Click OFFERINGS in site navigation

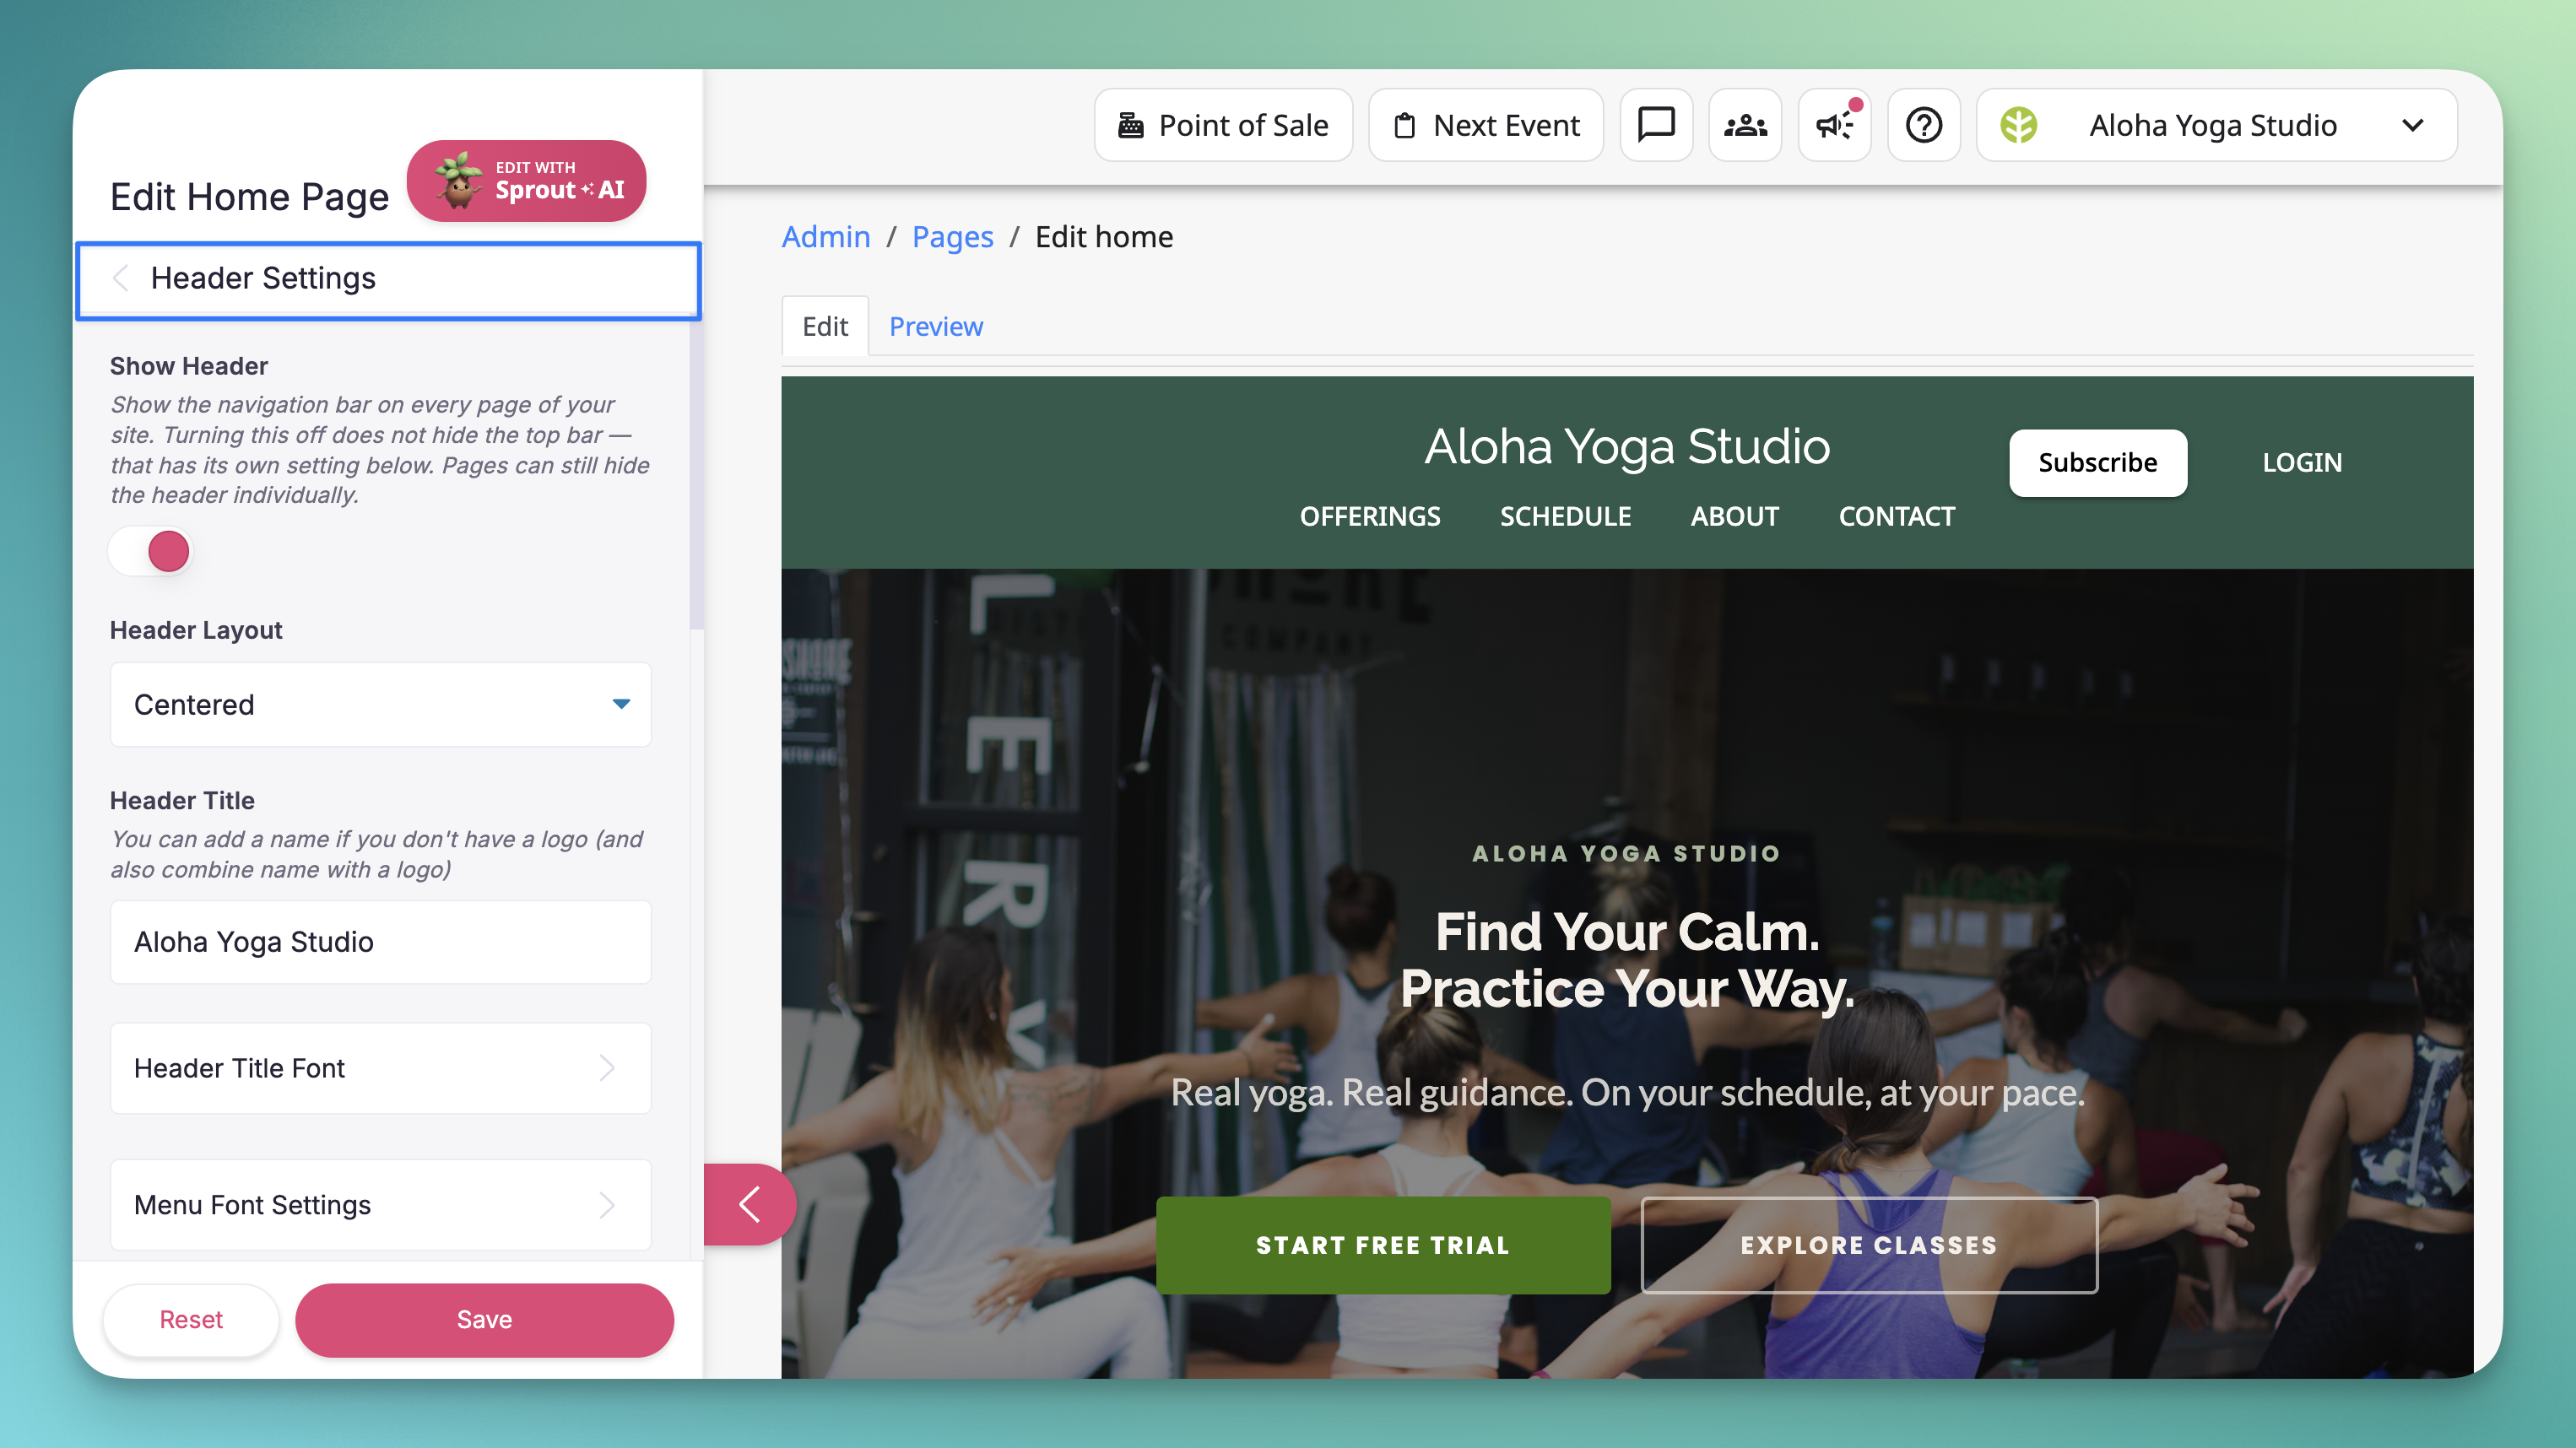point(1370,516)
